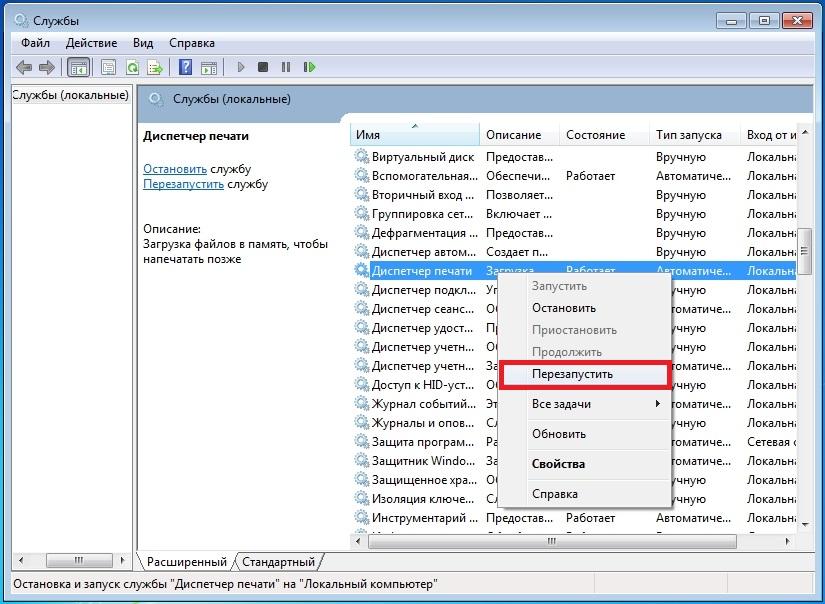Click the blue Help question mark icon

pyautogui.click(x=185, y=68)
